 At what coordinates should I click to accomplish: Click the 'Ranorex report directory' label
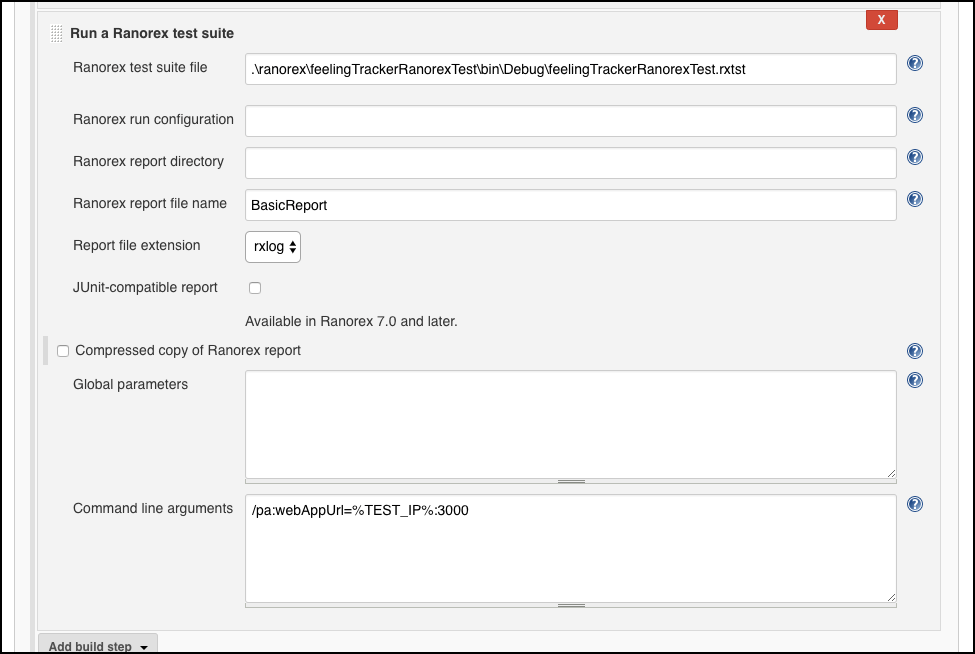149,162
